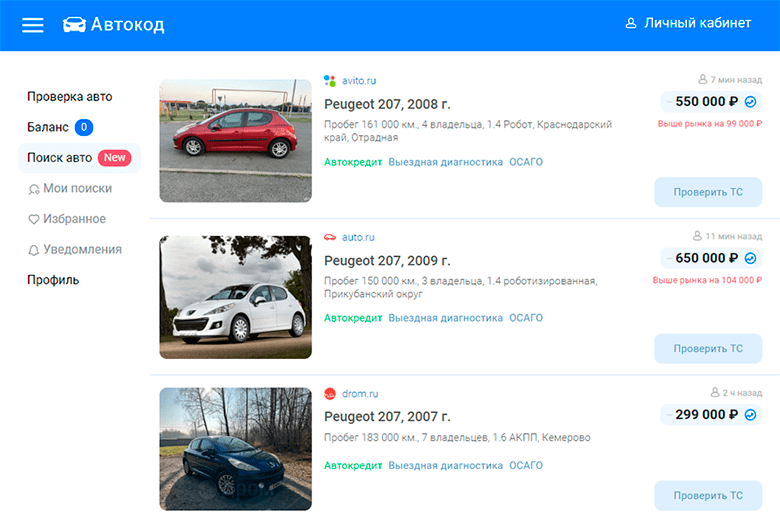The width and height of the screenshot is (780, 527).
Task: Click Автокредит on the 2007 Peugeot listing
Action: point(353,465)
